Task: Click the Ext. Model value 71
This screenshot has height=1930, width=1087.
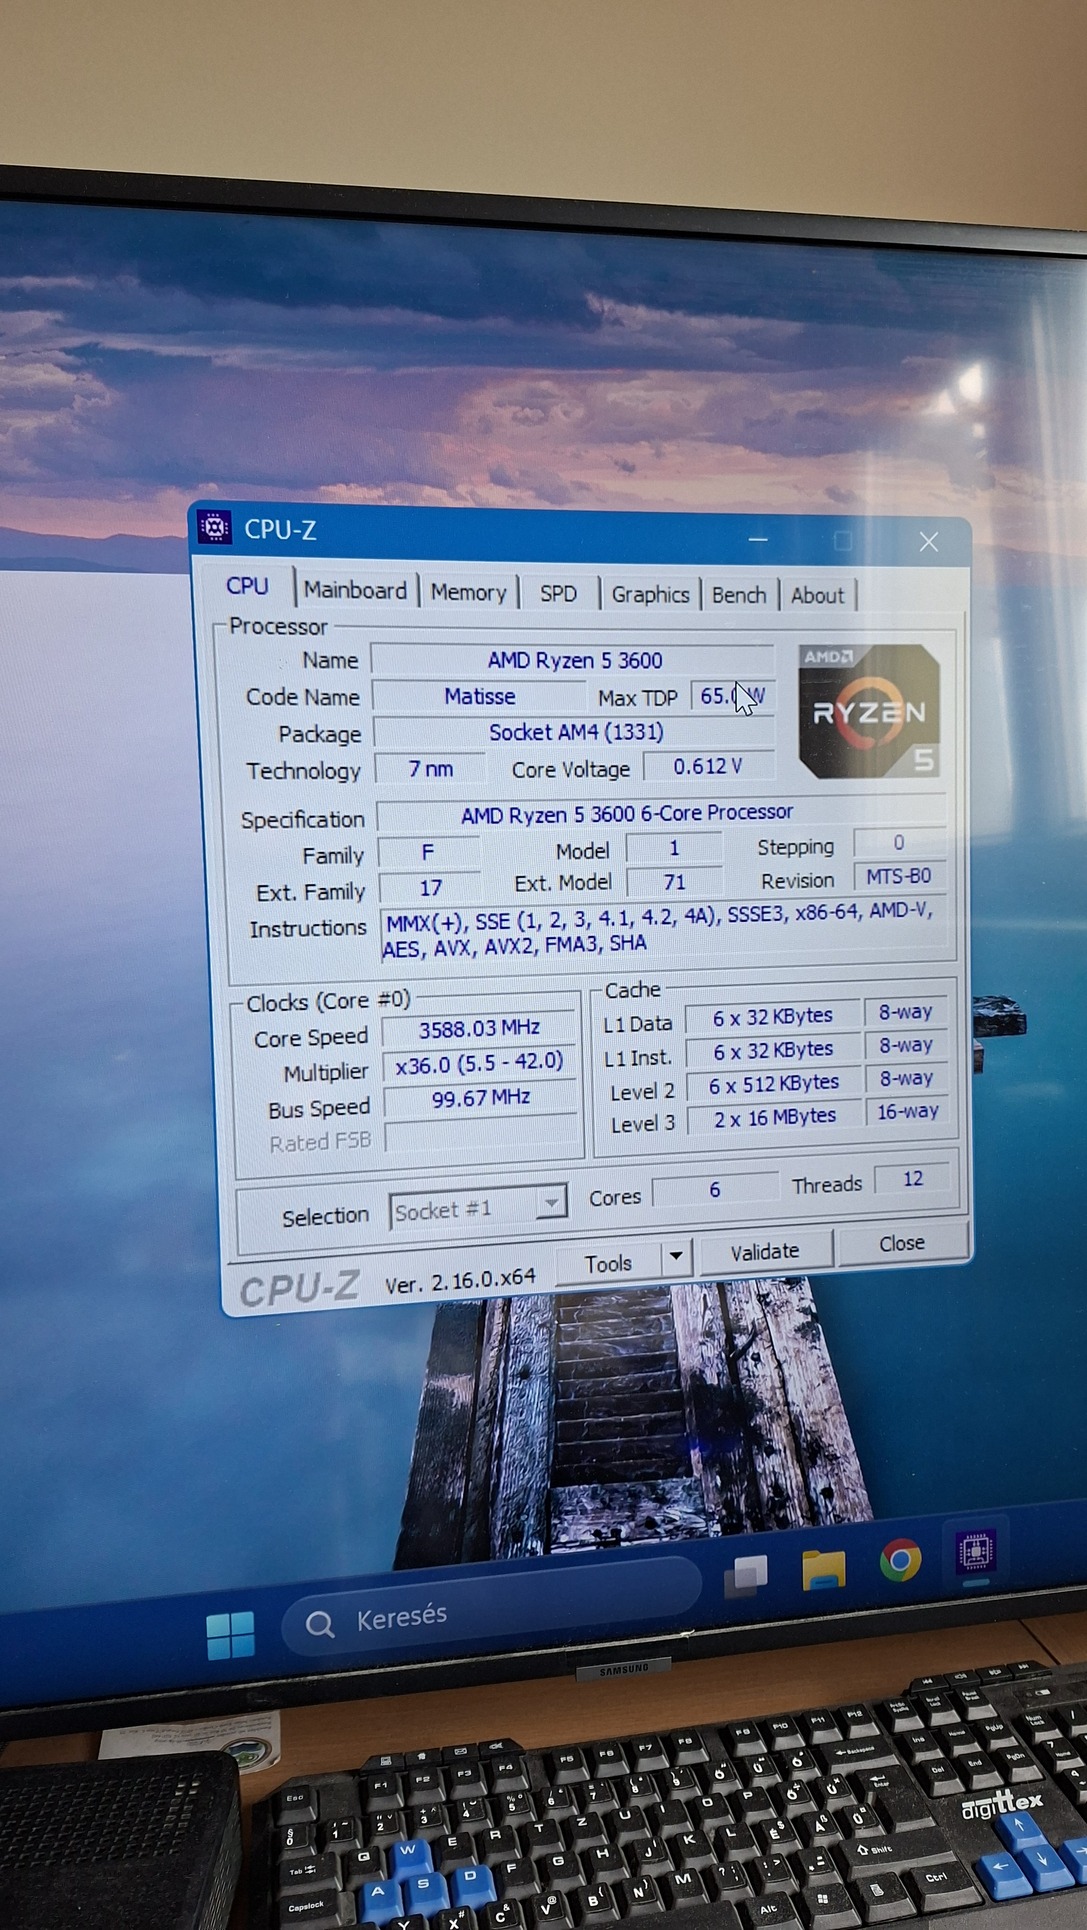Action: coord(674,882)
